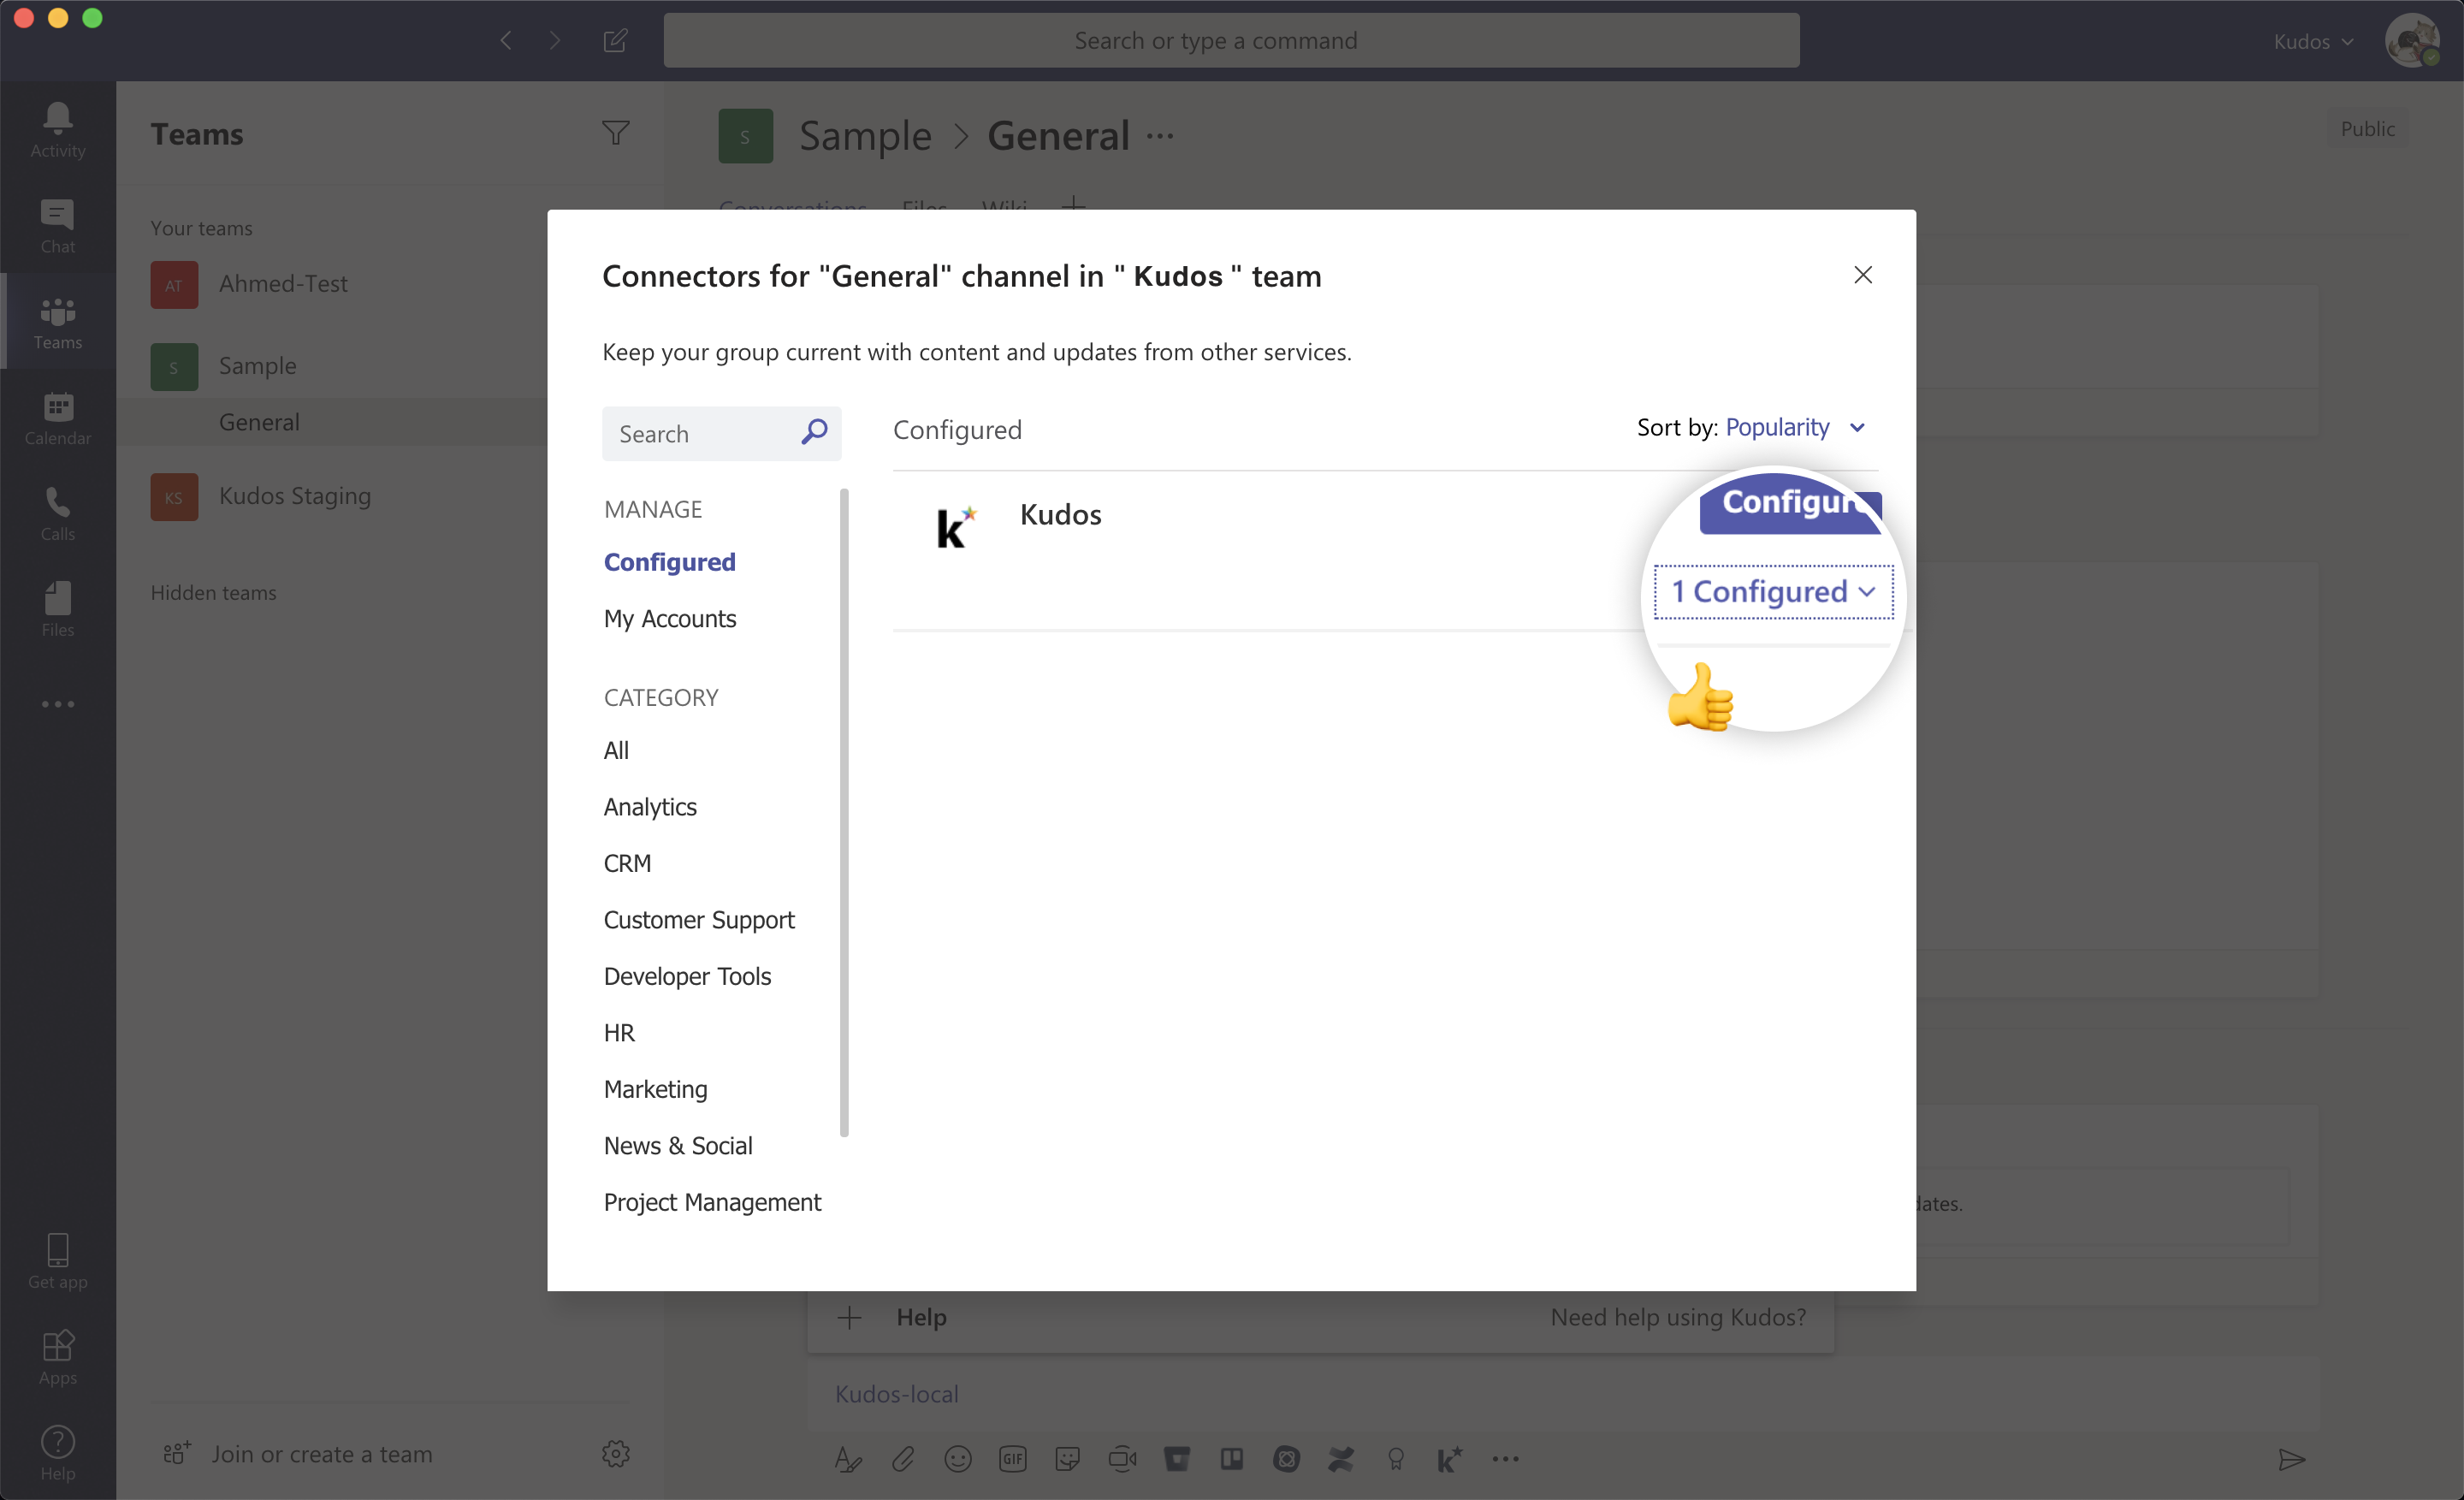
Task: Click the Praise badge icon
Action: click(1396, 1459)
